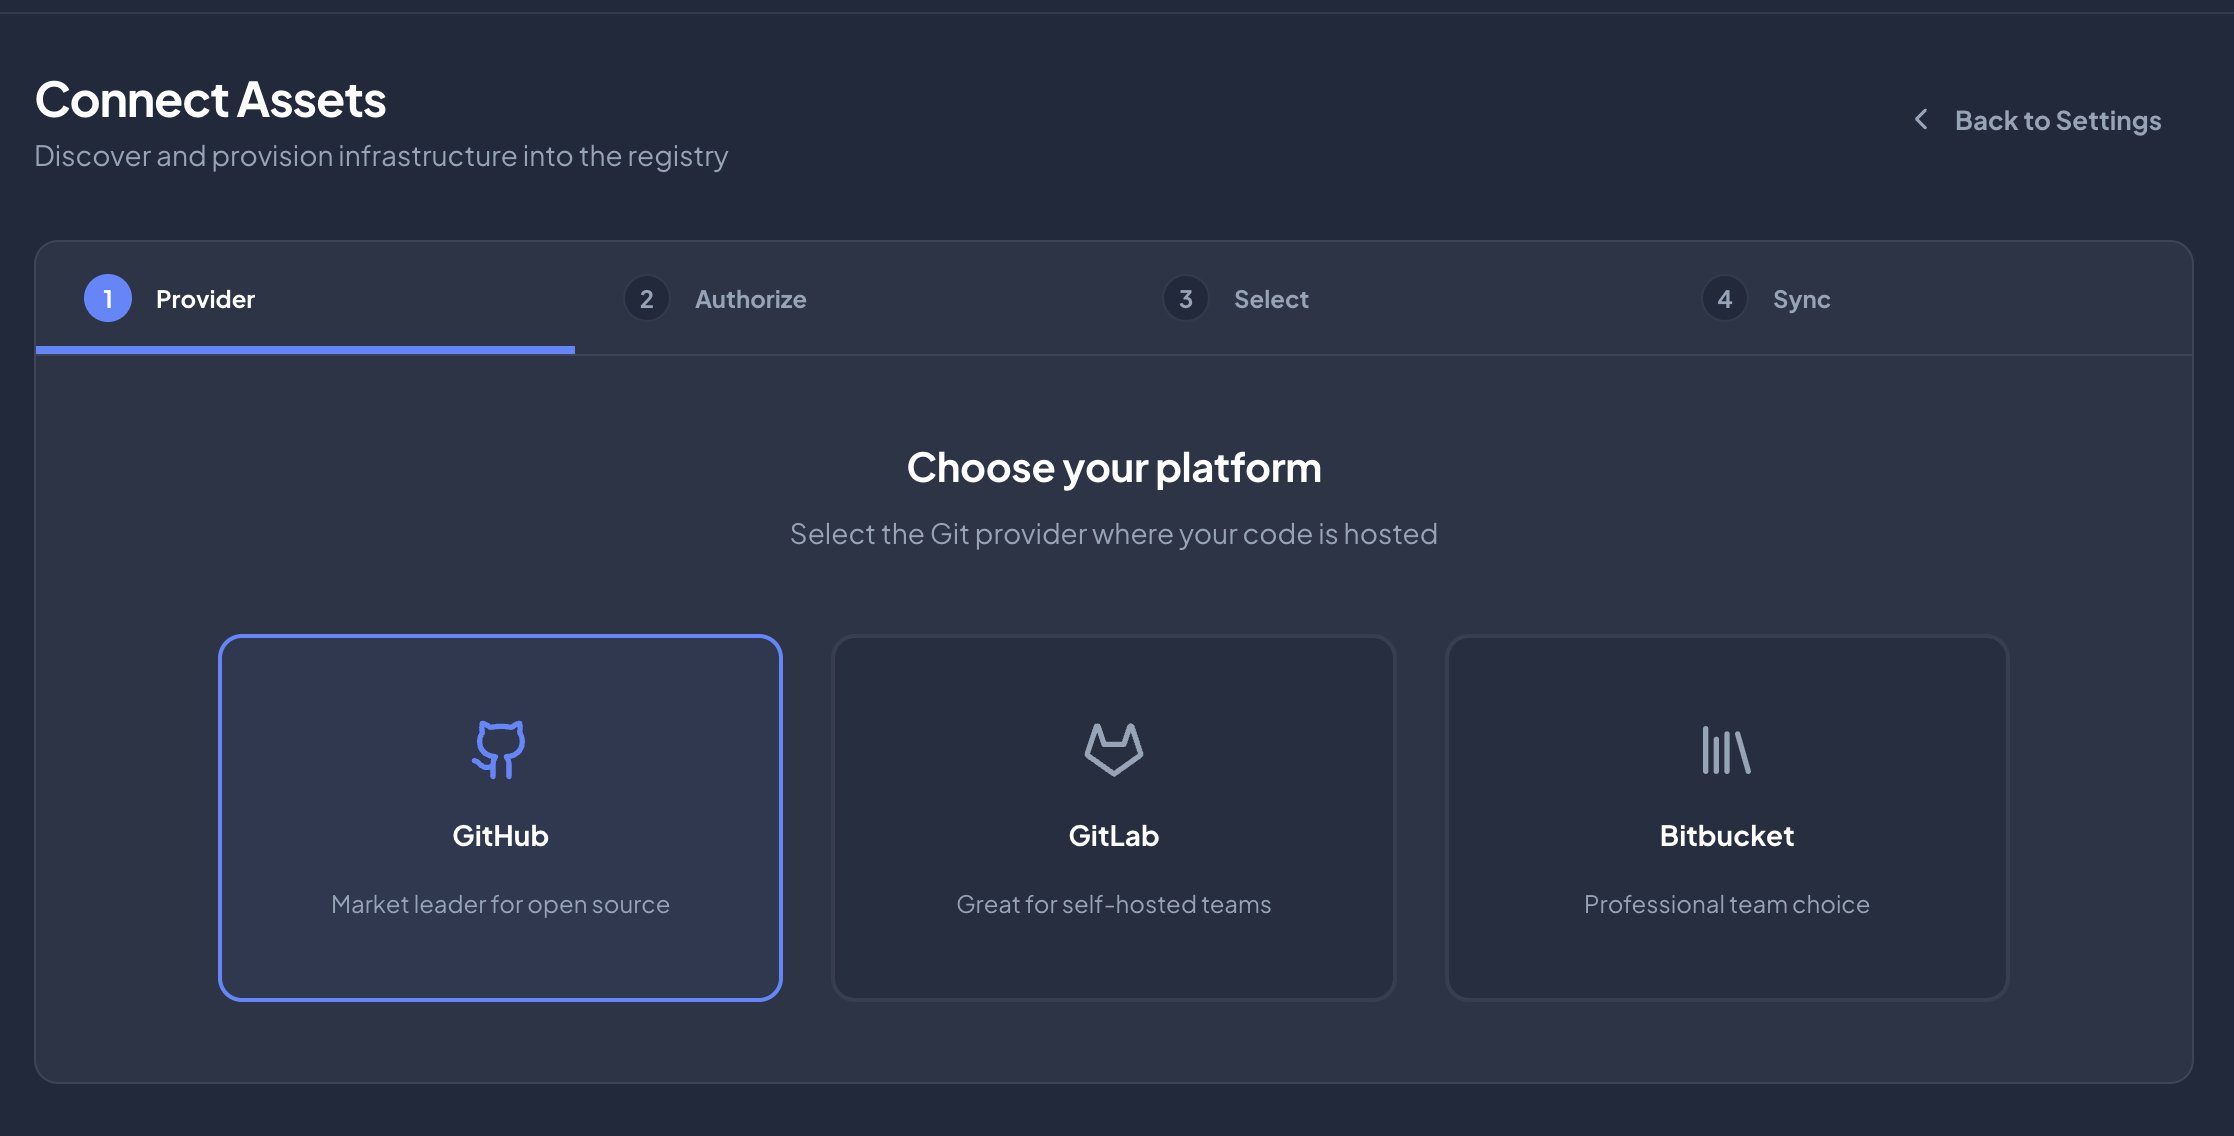Click the GitLab fox icon
Screen dimensions: 2234x1136
(1113, 749)
